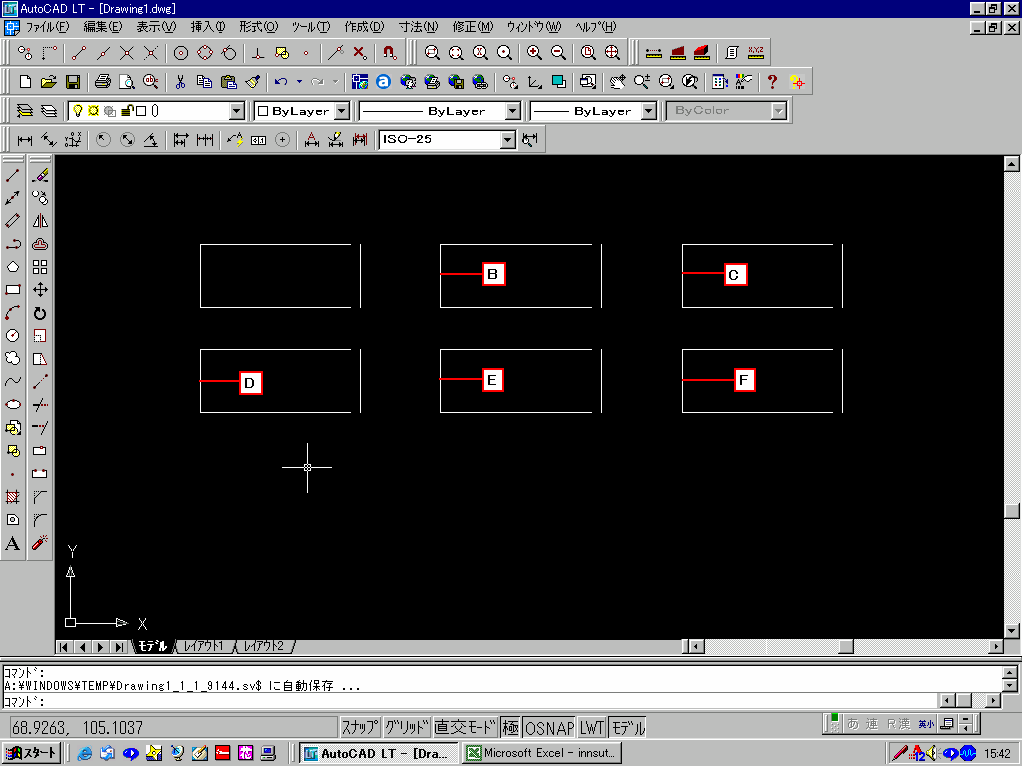Select the Polygon draw tool
Image resolution: width=1023 pixels, height=767 pixels.
click(x=12, y=267)
